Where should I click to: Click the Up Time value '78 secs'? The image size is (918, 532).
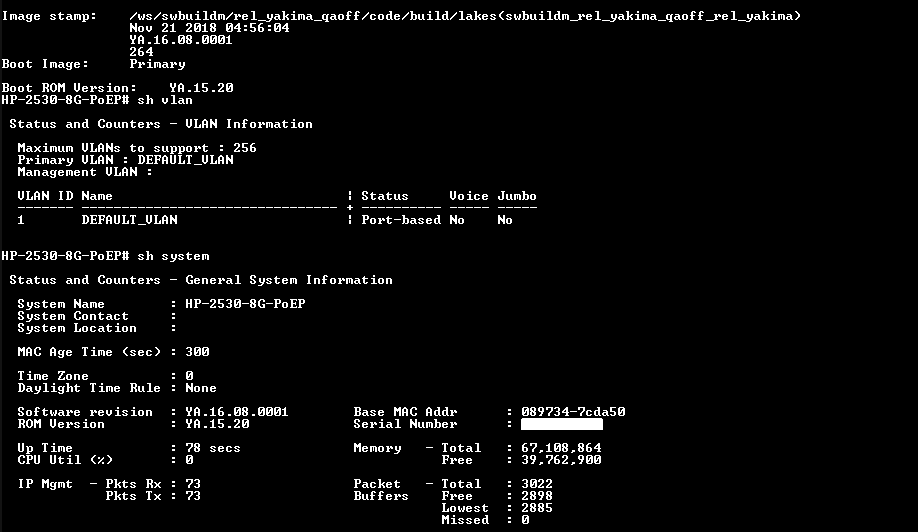(x=213, y=448)
